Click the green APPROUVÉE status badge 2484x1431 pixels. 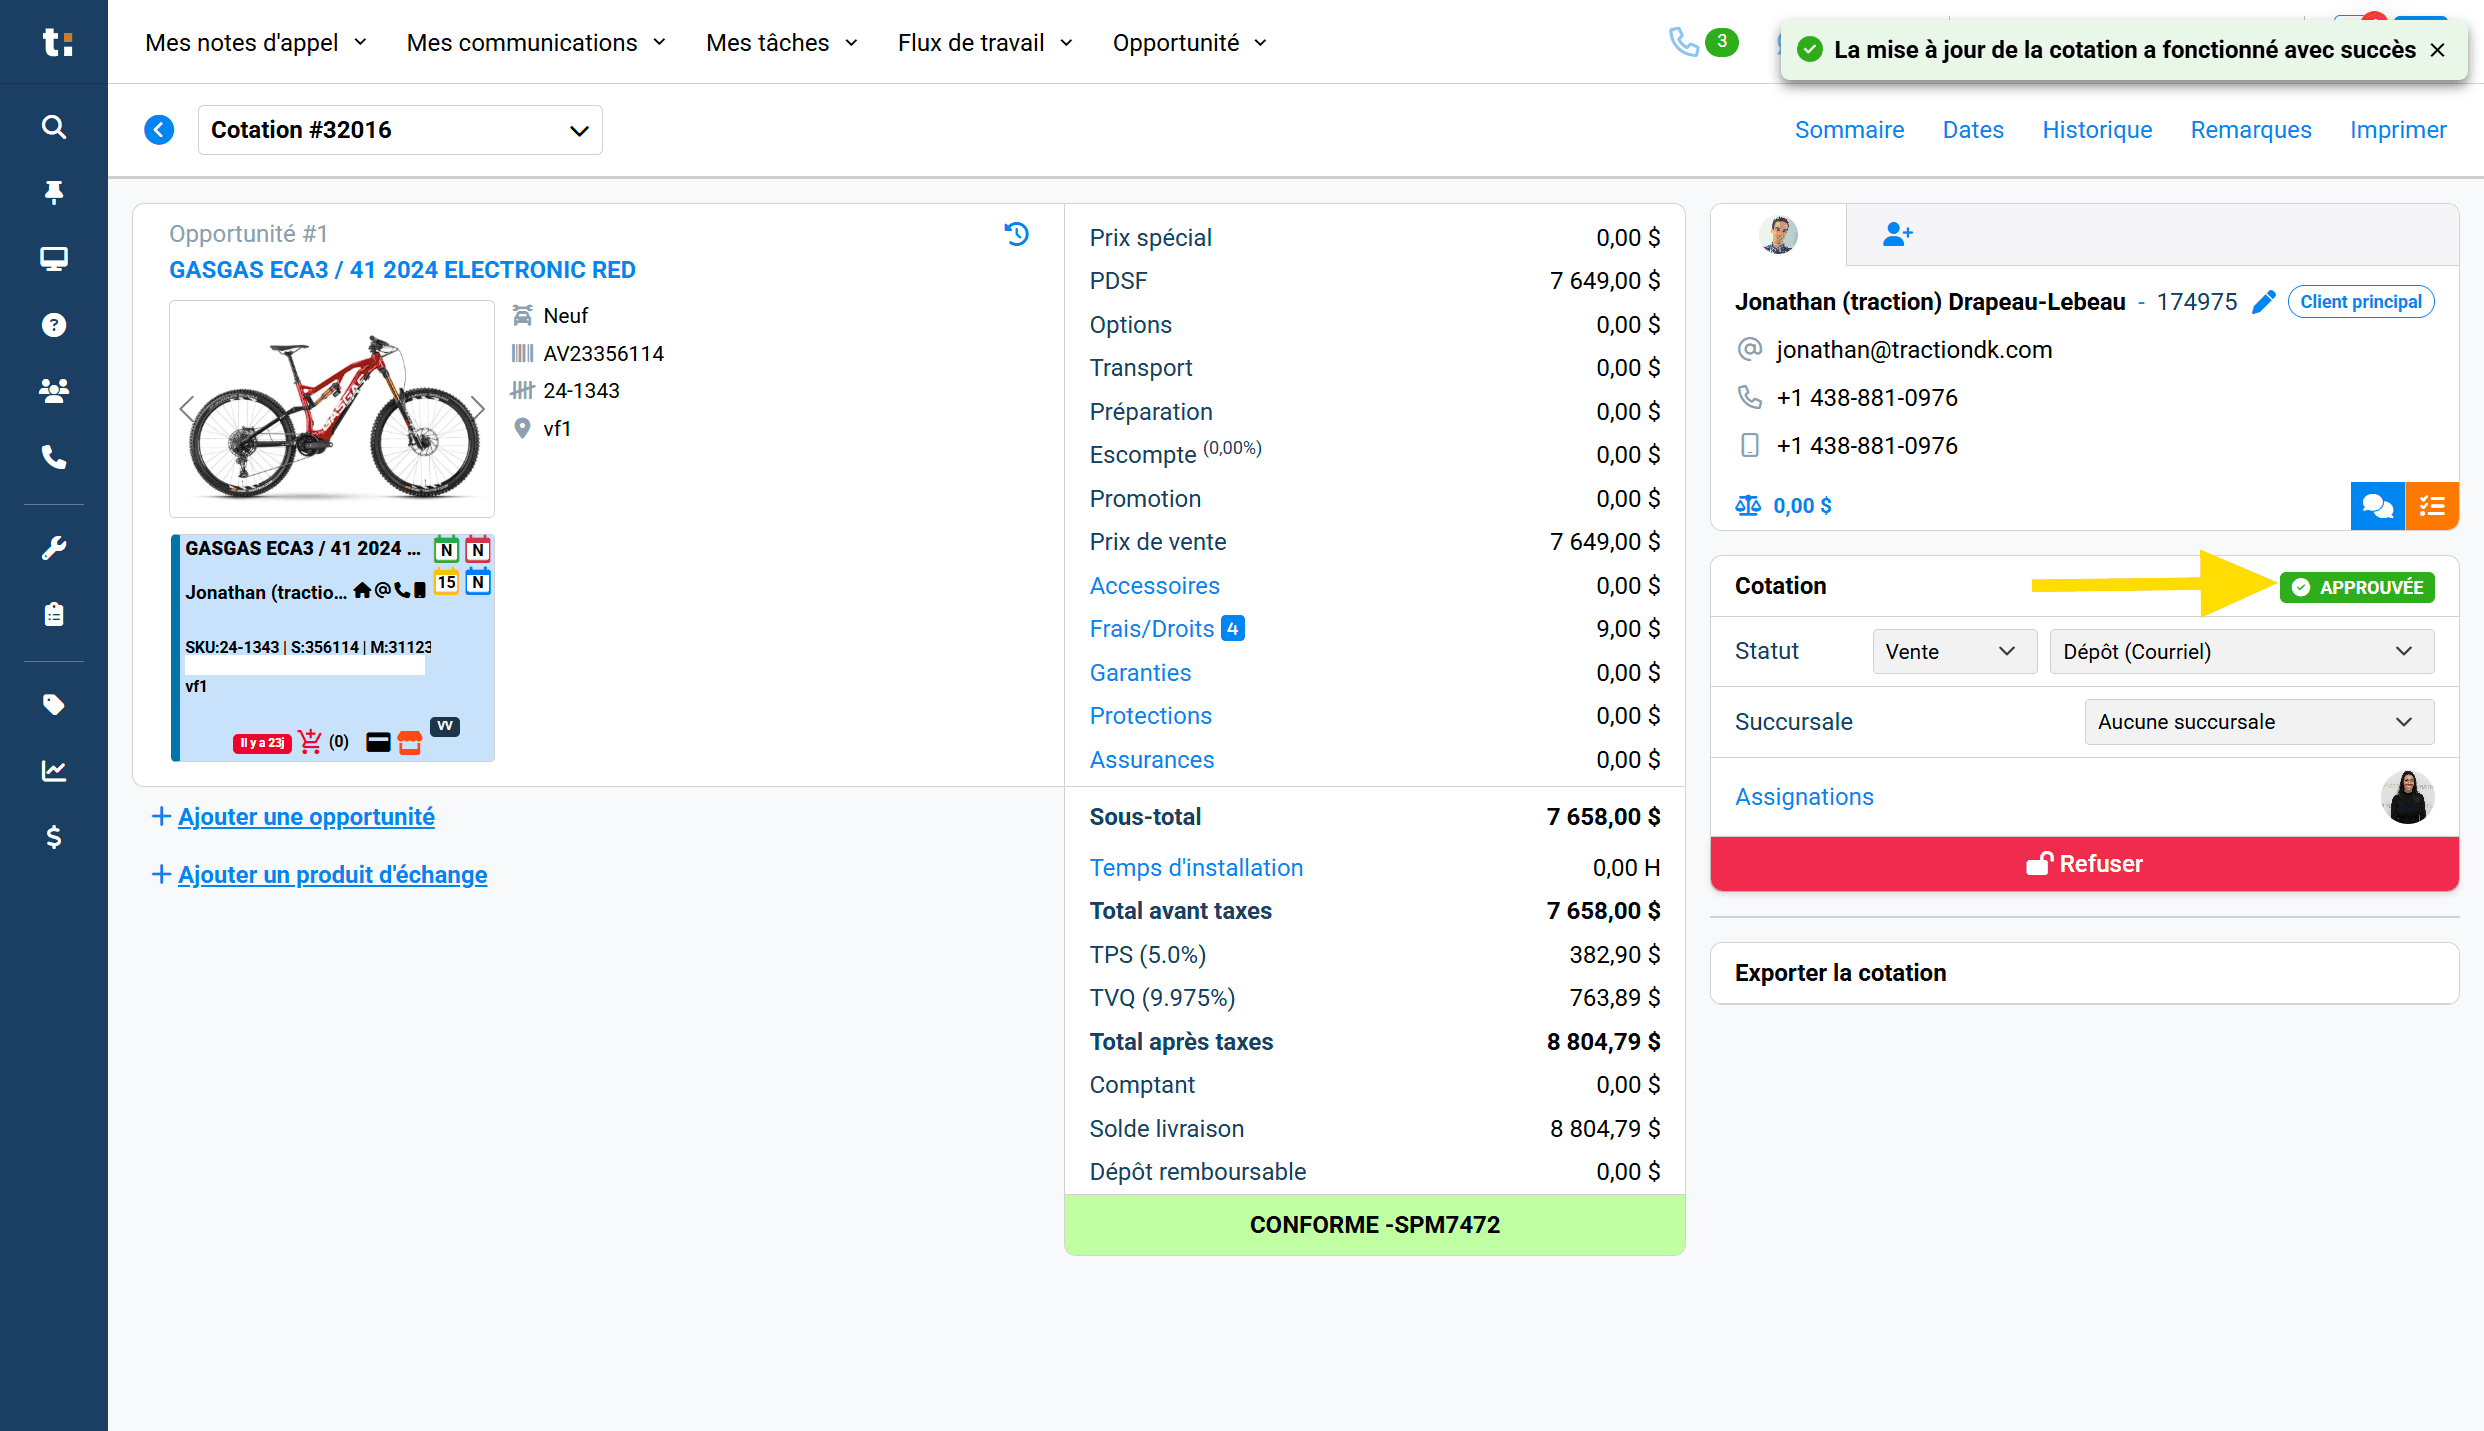(2357, 587)
